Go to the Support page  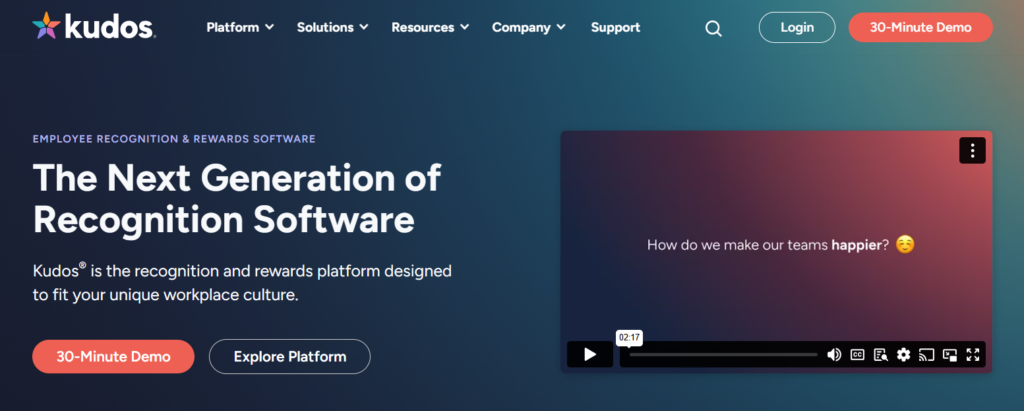tap(615, 27)
